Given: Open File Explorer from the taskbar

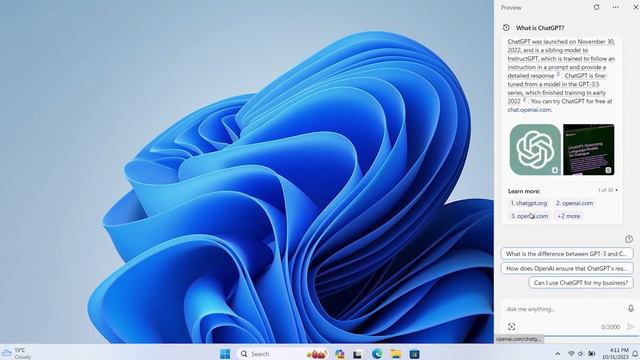Looking at the screenshot, I should 396,353.
